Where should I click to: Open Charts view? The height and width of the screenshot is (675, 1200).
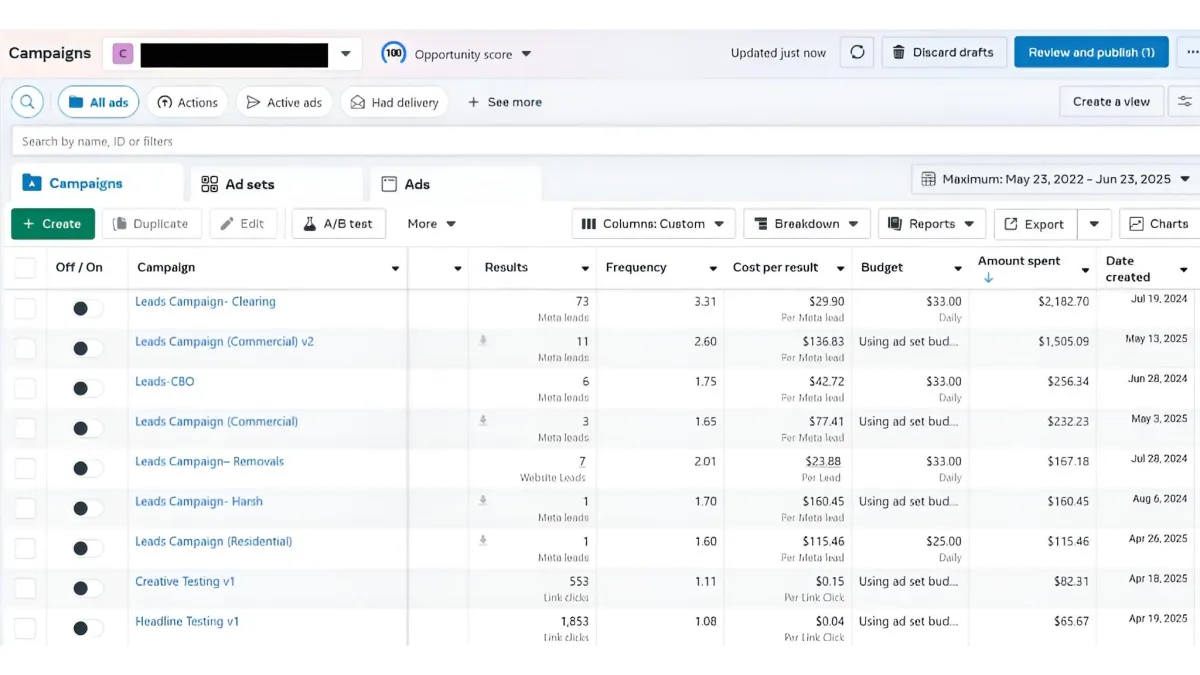[1158, 224]
